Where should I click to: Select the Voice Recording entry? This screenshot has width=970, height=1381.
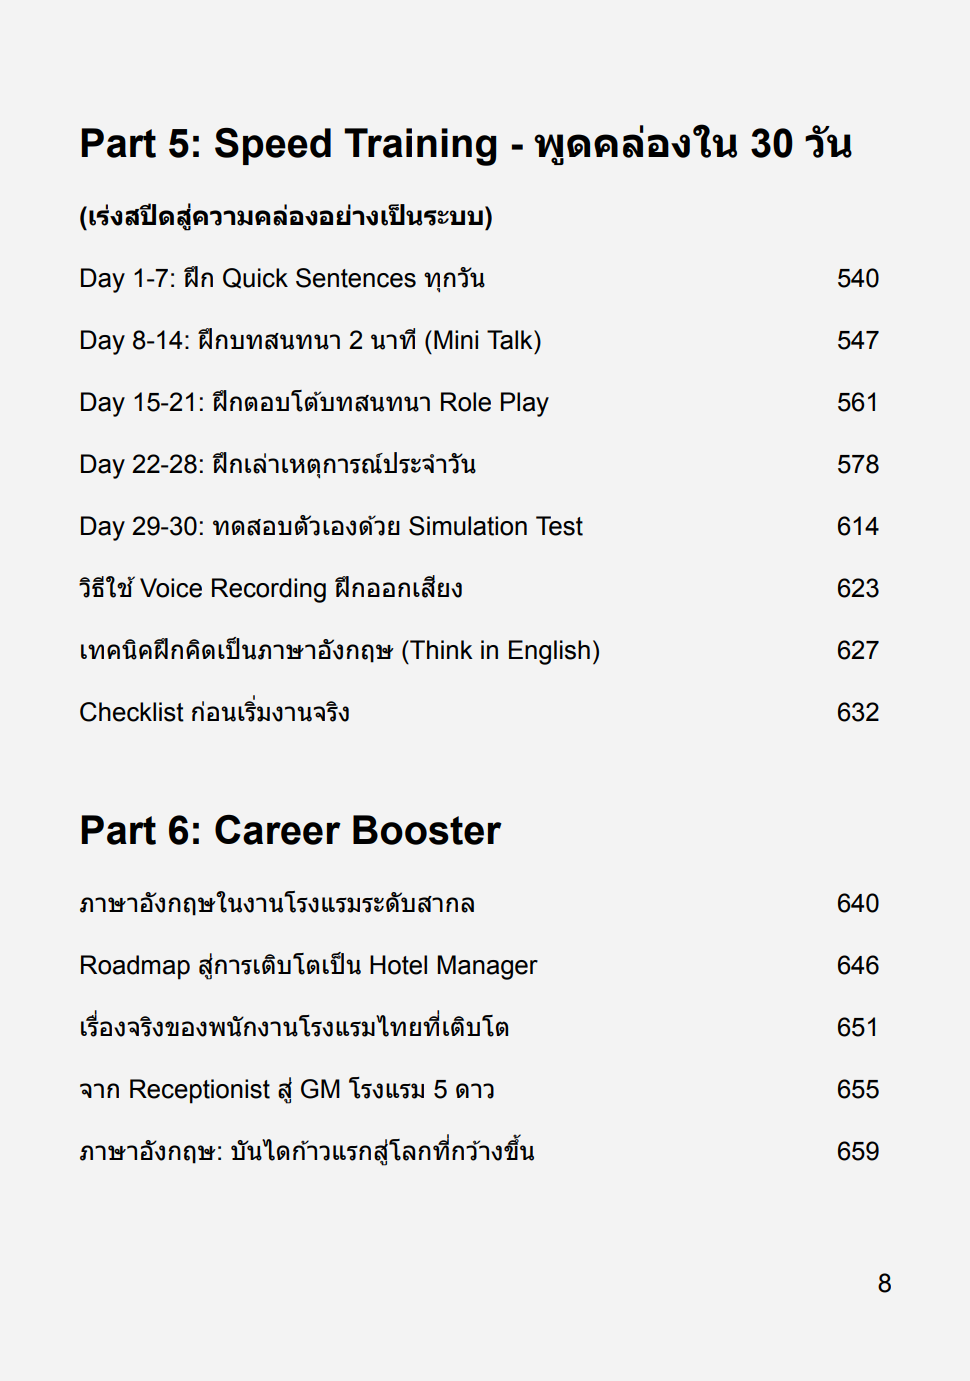pos(271,589)
